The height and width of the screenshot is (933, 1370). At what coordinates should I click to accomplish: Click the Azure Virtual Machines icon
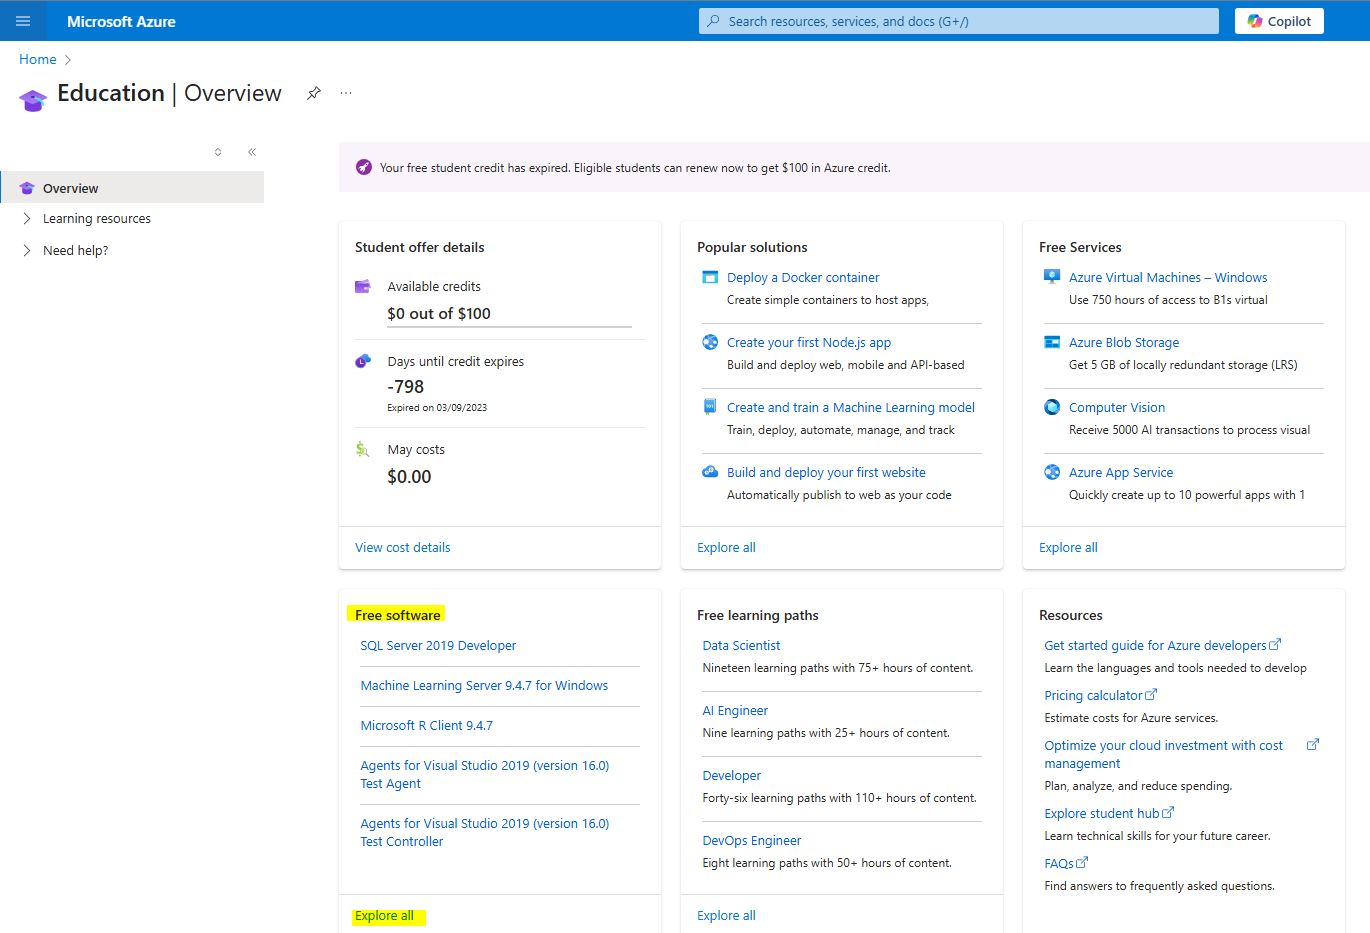[1052, 277]
